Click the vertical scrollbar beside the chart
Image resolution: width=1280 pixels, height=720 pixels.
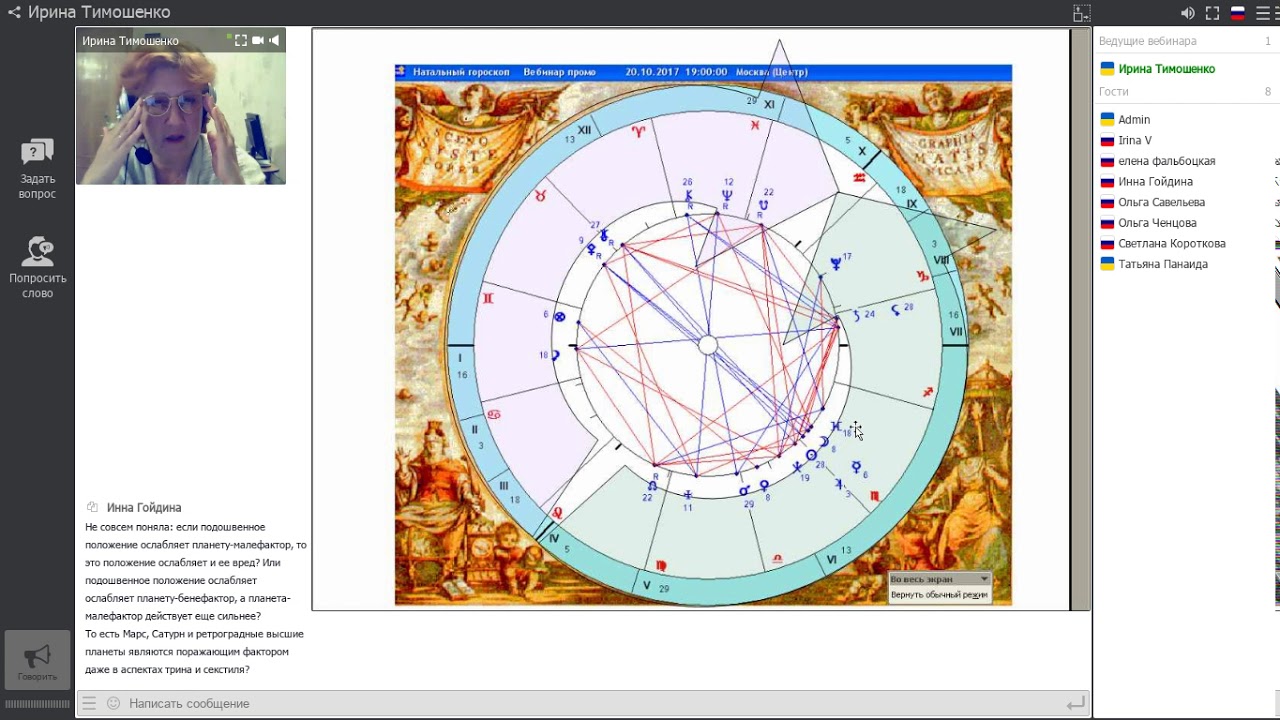click(x=1080, y=319)
